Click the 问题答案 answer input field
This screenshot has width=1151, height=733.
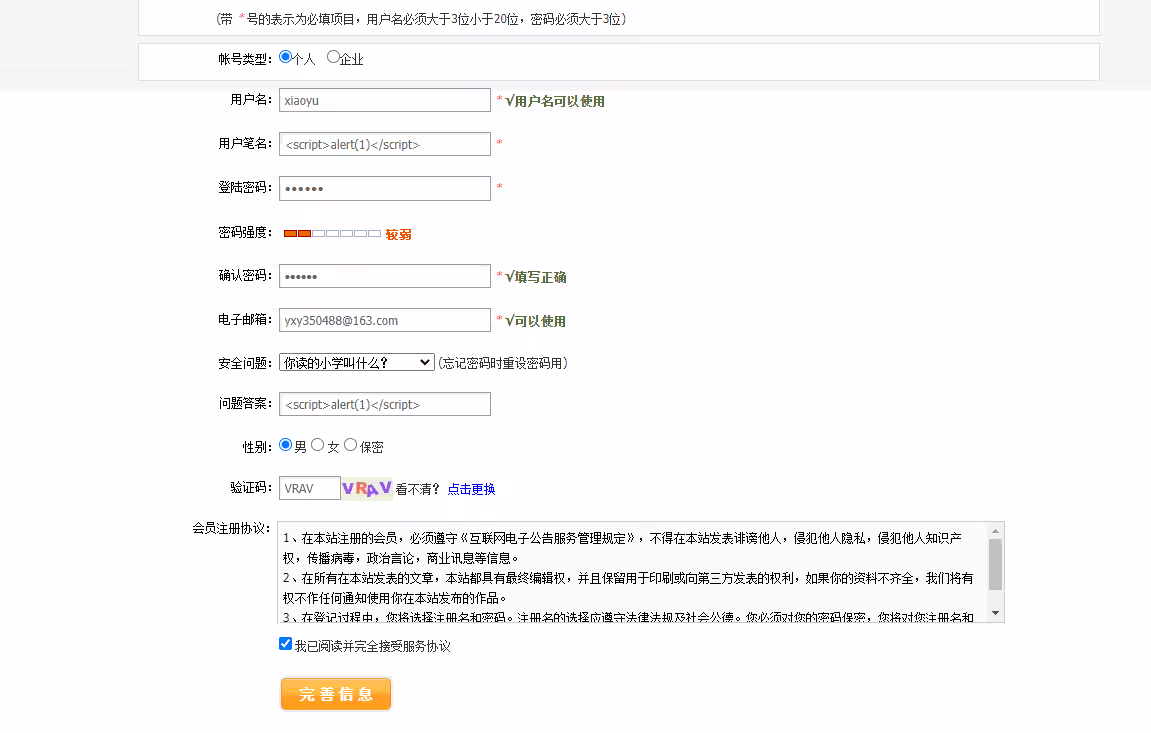(384, 404)
